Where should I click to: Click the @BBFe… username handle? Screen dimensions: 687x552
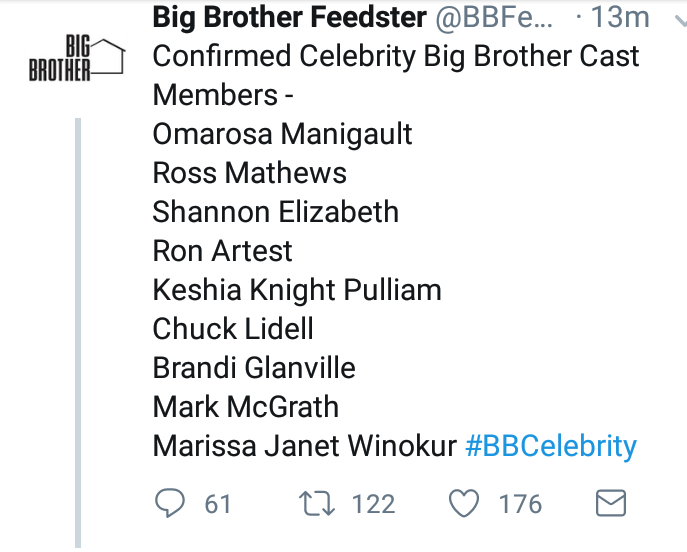click(494, 18)
